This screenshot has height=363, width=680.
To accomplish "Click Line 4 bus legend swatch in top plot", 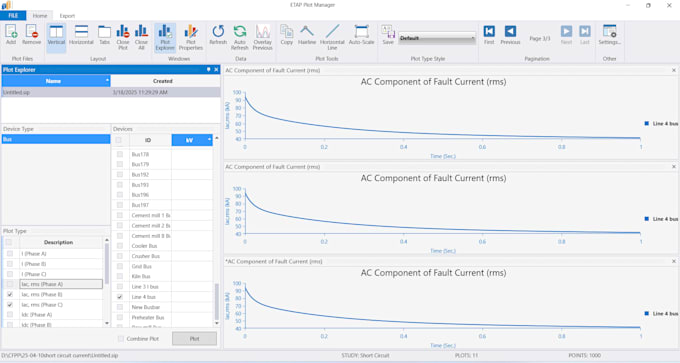I will pyautogui.click(x=647, y=124).
